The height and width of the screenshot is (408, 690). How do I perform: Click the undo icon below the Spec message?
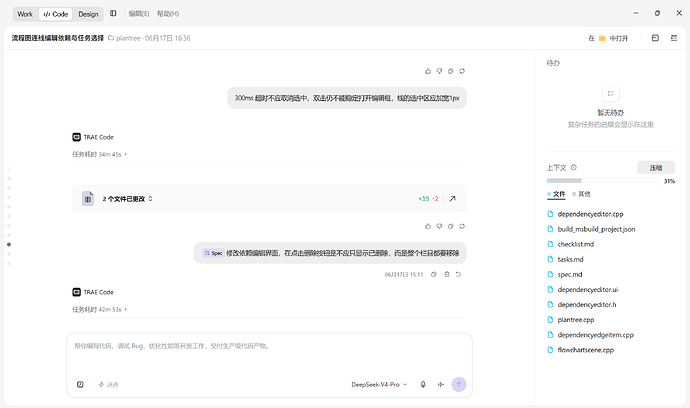point(458,274)
